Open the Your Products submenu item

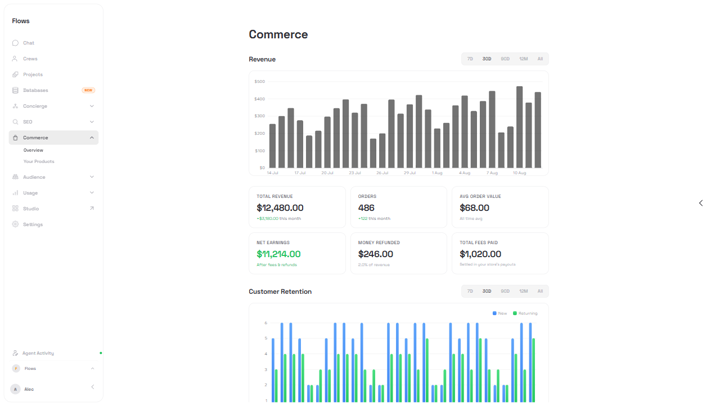click(x=39, y=162)
